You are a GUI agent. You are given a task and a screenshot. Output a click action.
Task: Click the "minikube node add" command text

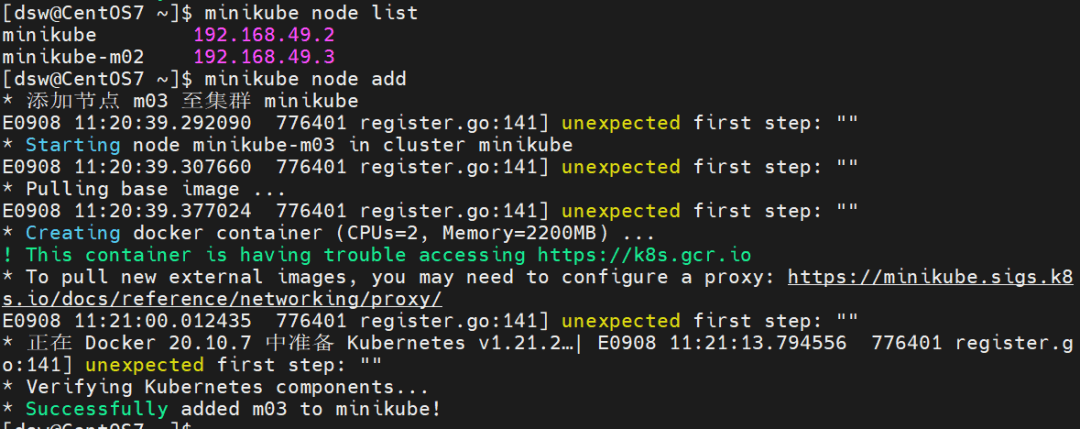pyautogui.click(x=305, y=79)
